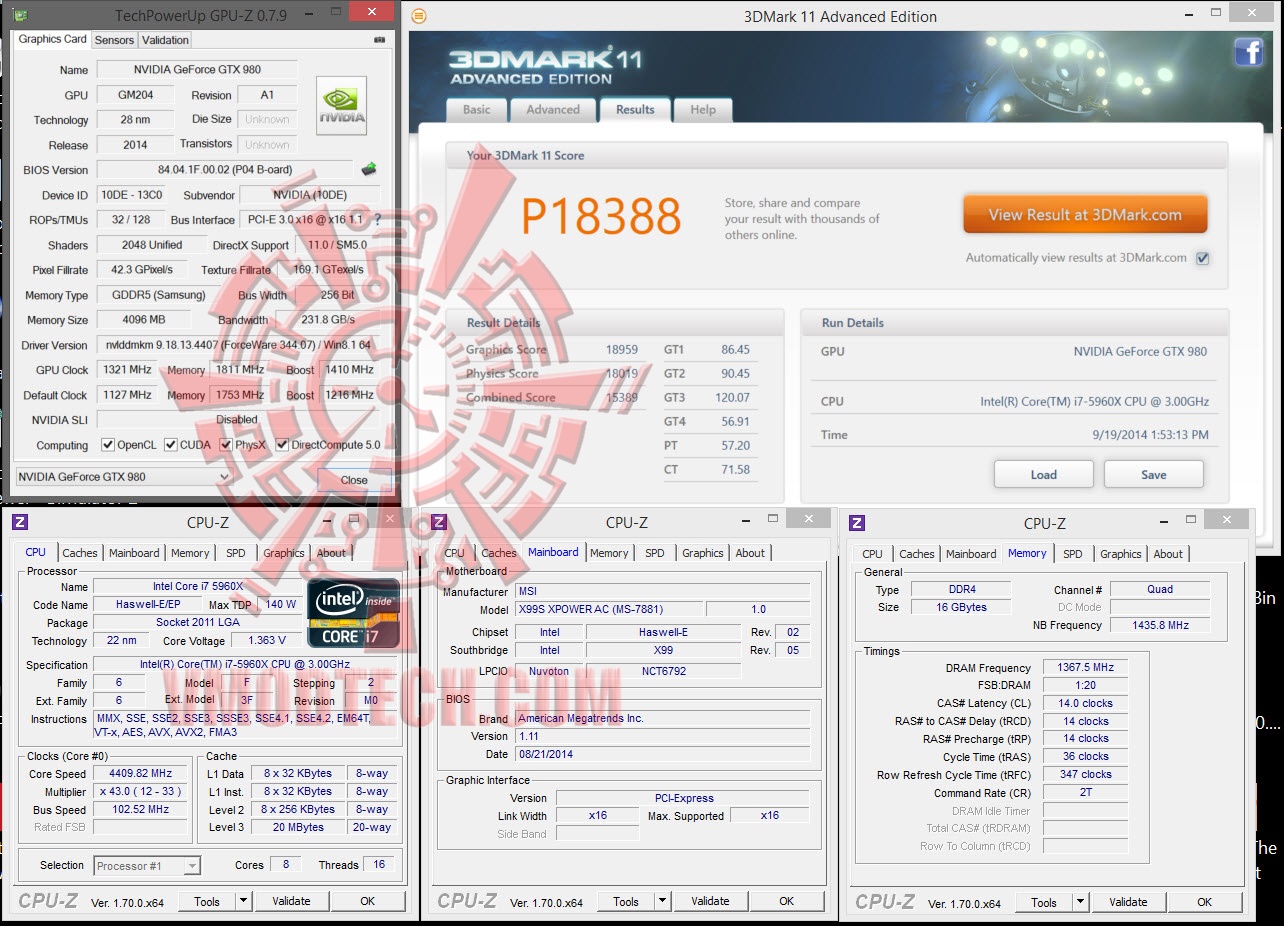Uncheck Automatically view results at 3DMark.com
The width and height of the screenshot is (1284, 926).
[1203, 258]
